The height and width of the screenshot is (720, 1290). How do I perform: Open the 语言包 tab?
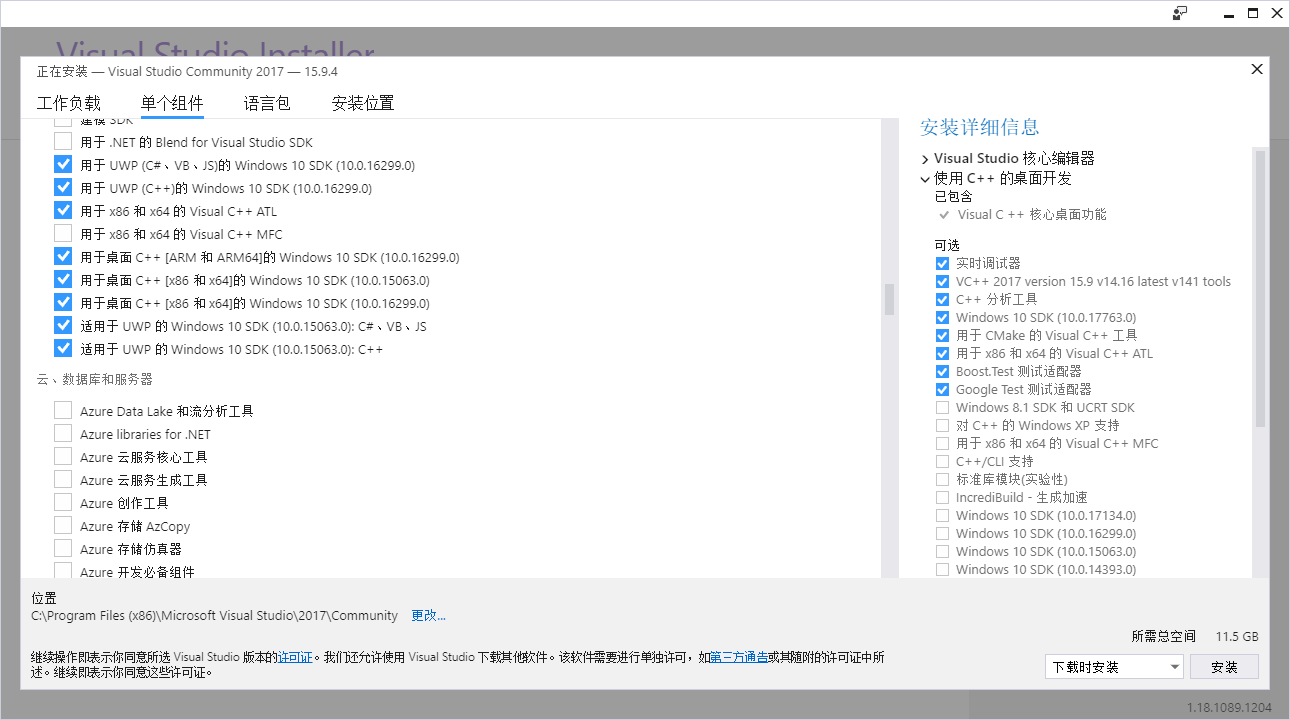(267, 103)
